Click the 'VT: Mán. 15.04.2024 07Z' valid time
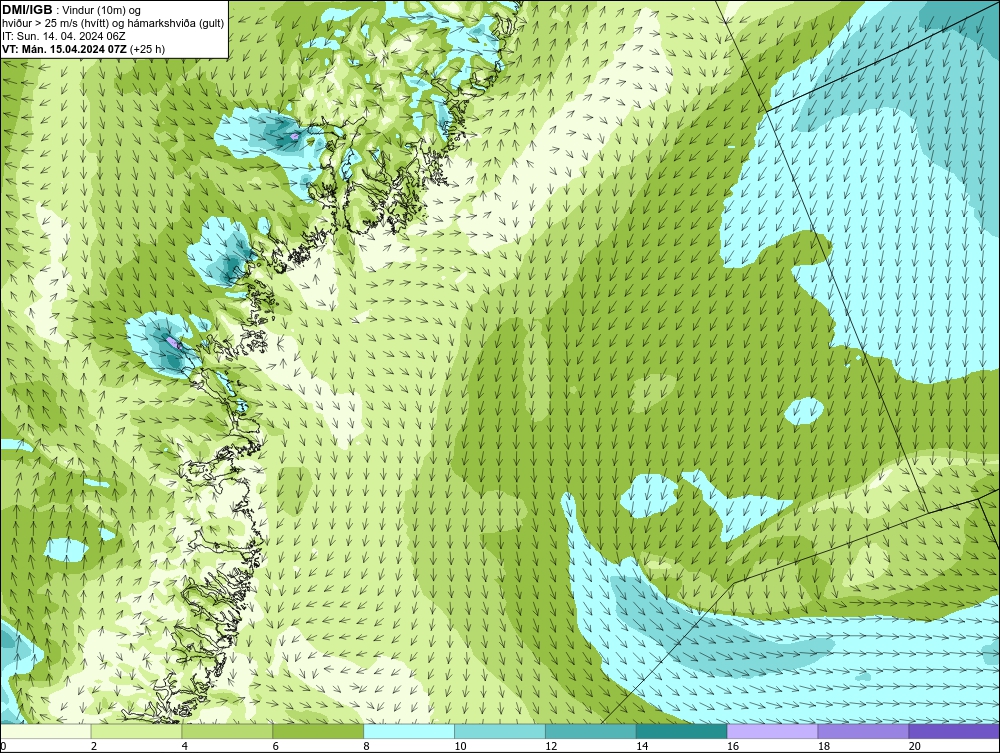The image size is (1000, 753). pos(64,49)
